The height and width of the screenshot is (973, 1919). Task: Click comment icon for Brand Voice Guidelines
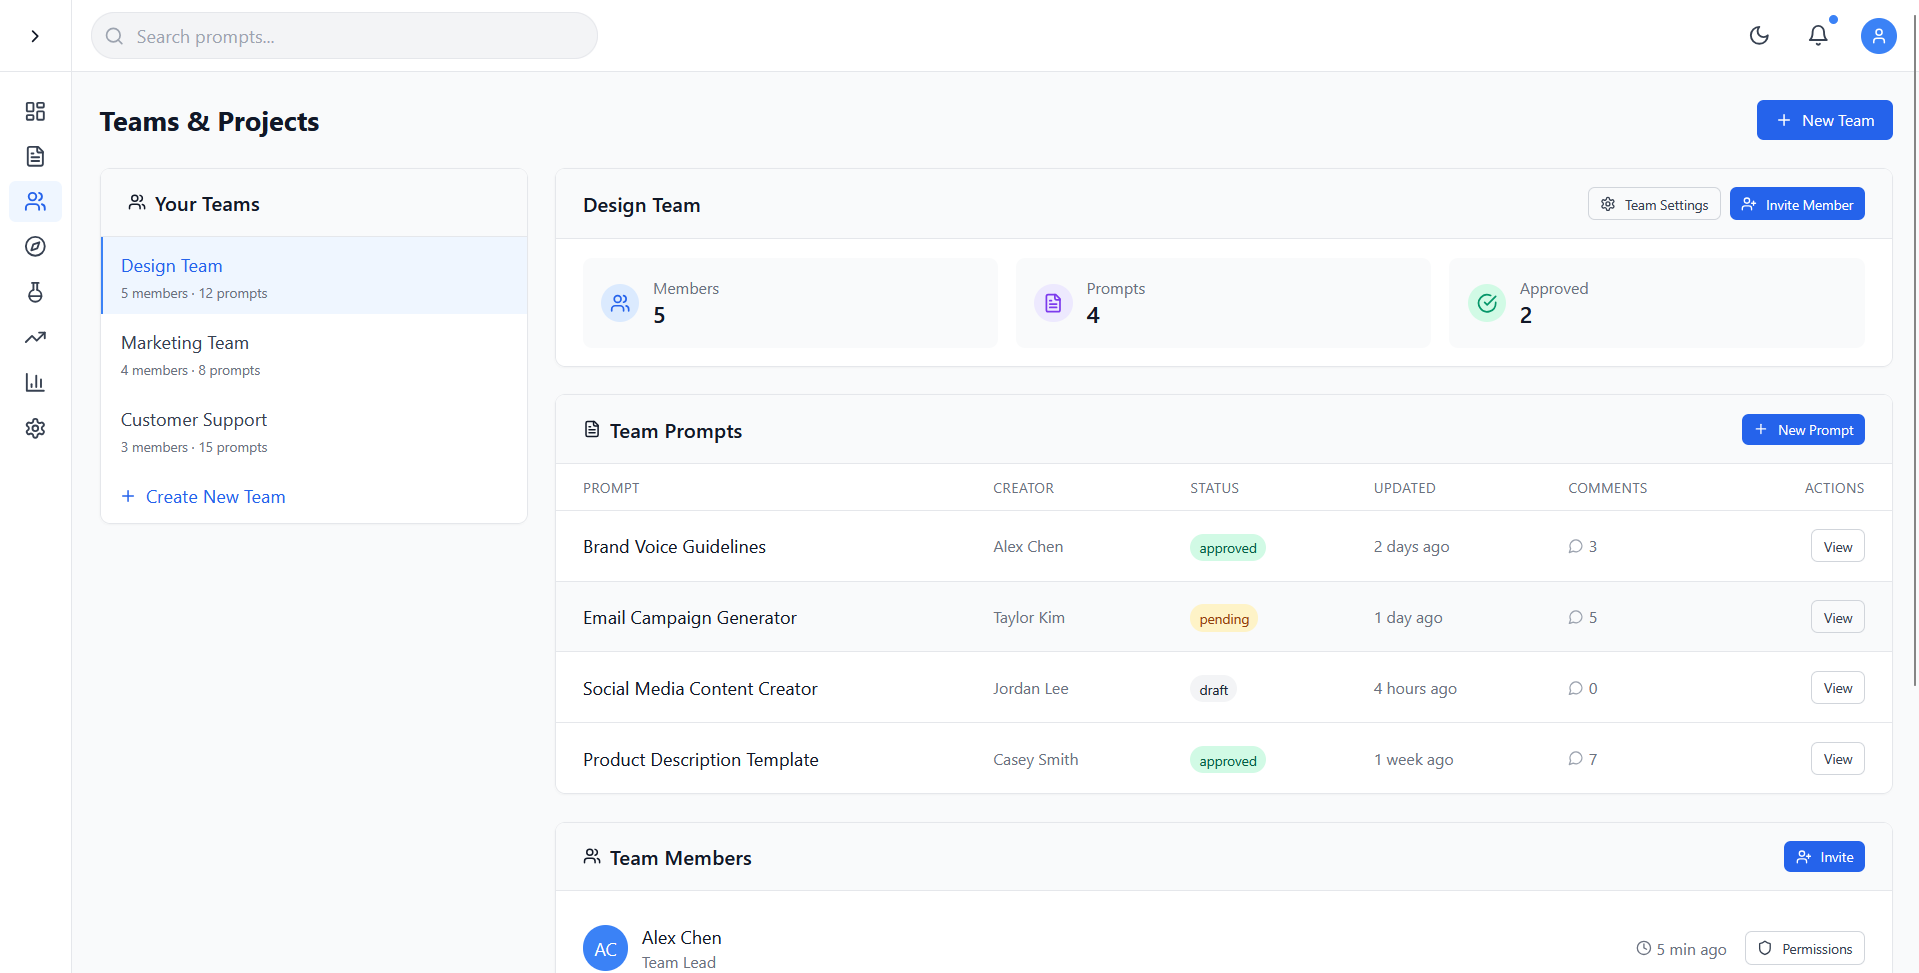[1575, 546]
